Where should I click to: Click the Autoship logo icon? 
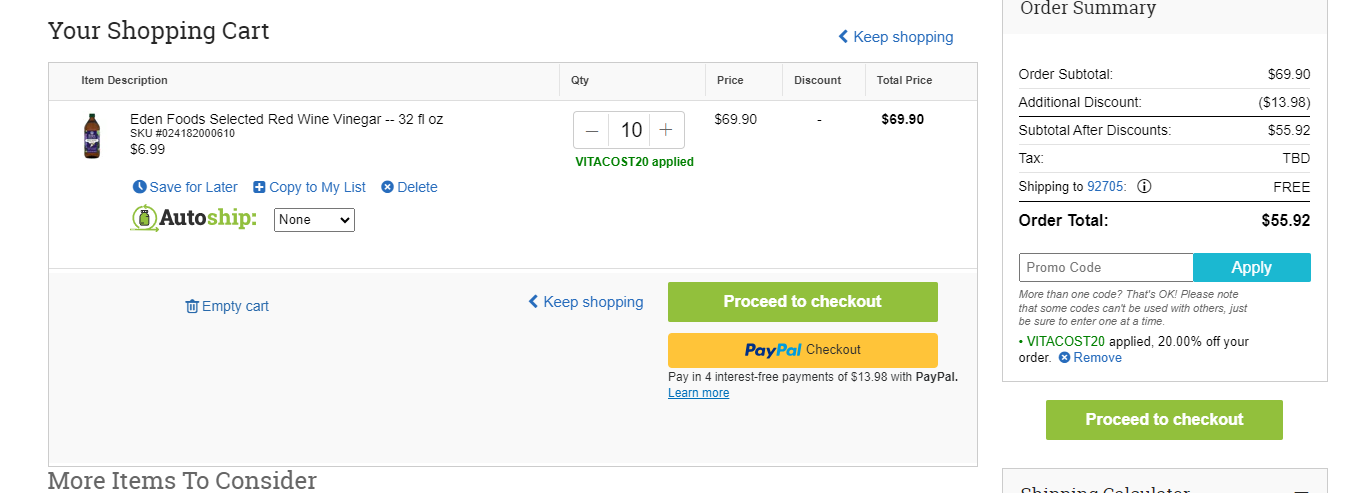coord(144,218)
